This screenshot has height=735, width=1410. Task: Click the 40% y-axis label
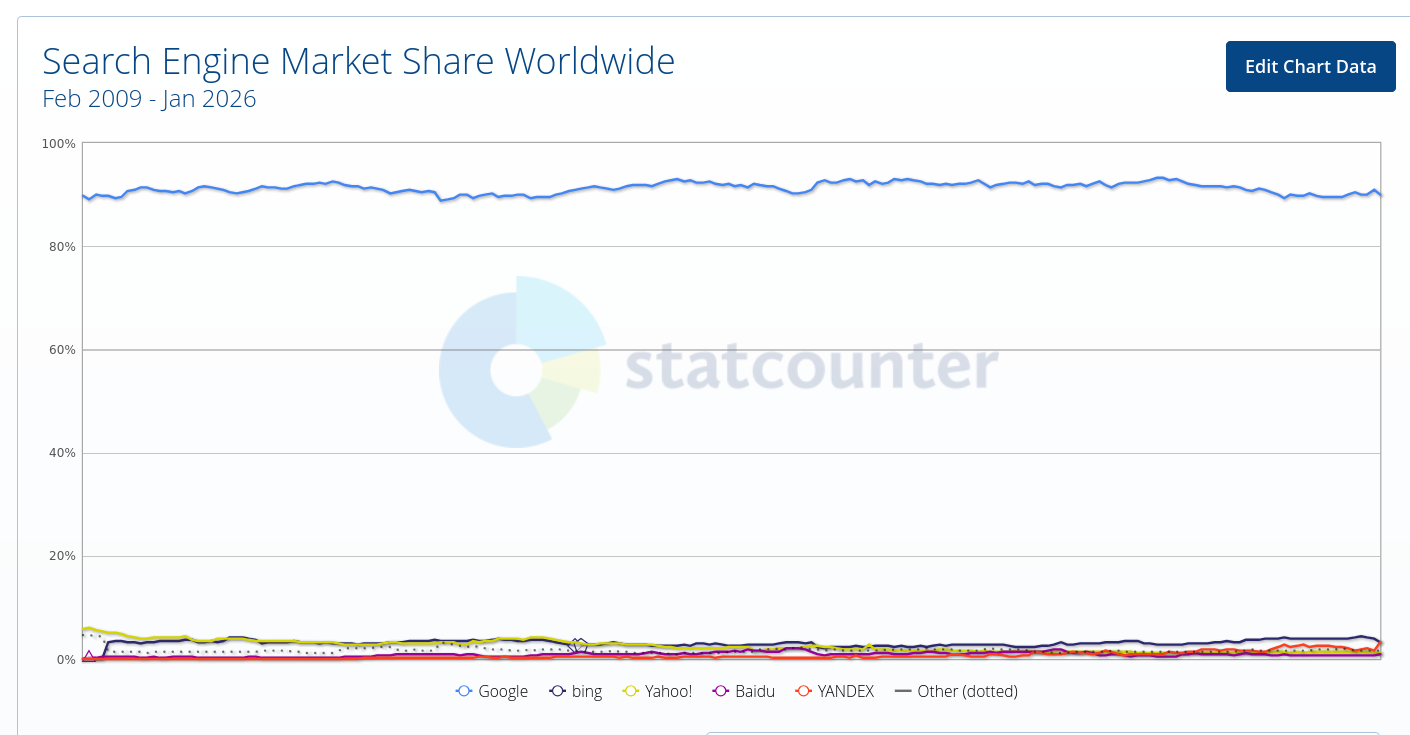[x=60, y=453]
